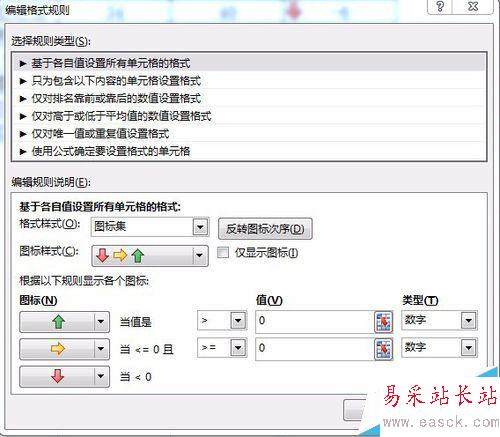Select rule type 仅对高于或低于平均值的数值设置格式
The width and height of the screenshot is (500, 437).
pos(249,116)
